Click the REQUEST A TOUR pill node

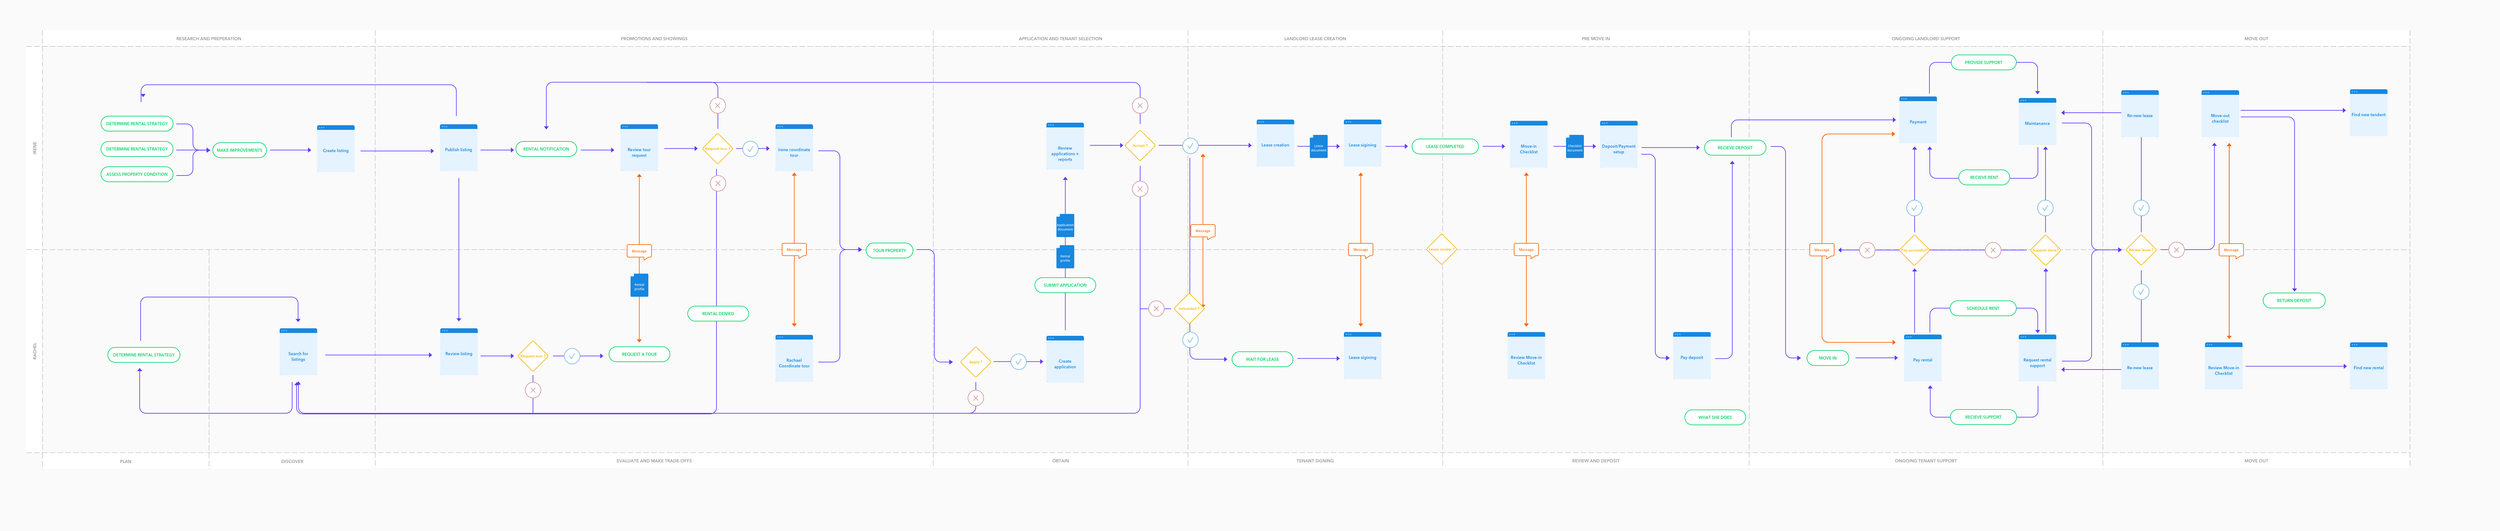coord(639,354)
